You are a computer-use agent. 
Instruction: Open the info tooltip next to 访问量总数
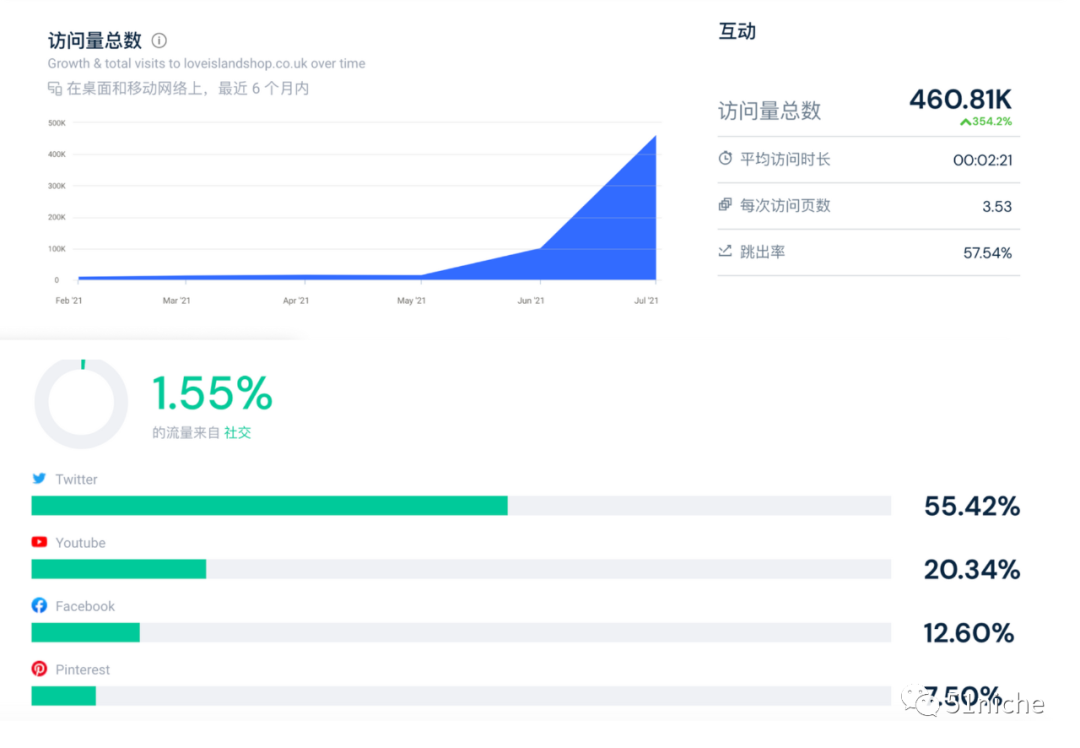point(160,42)
